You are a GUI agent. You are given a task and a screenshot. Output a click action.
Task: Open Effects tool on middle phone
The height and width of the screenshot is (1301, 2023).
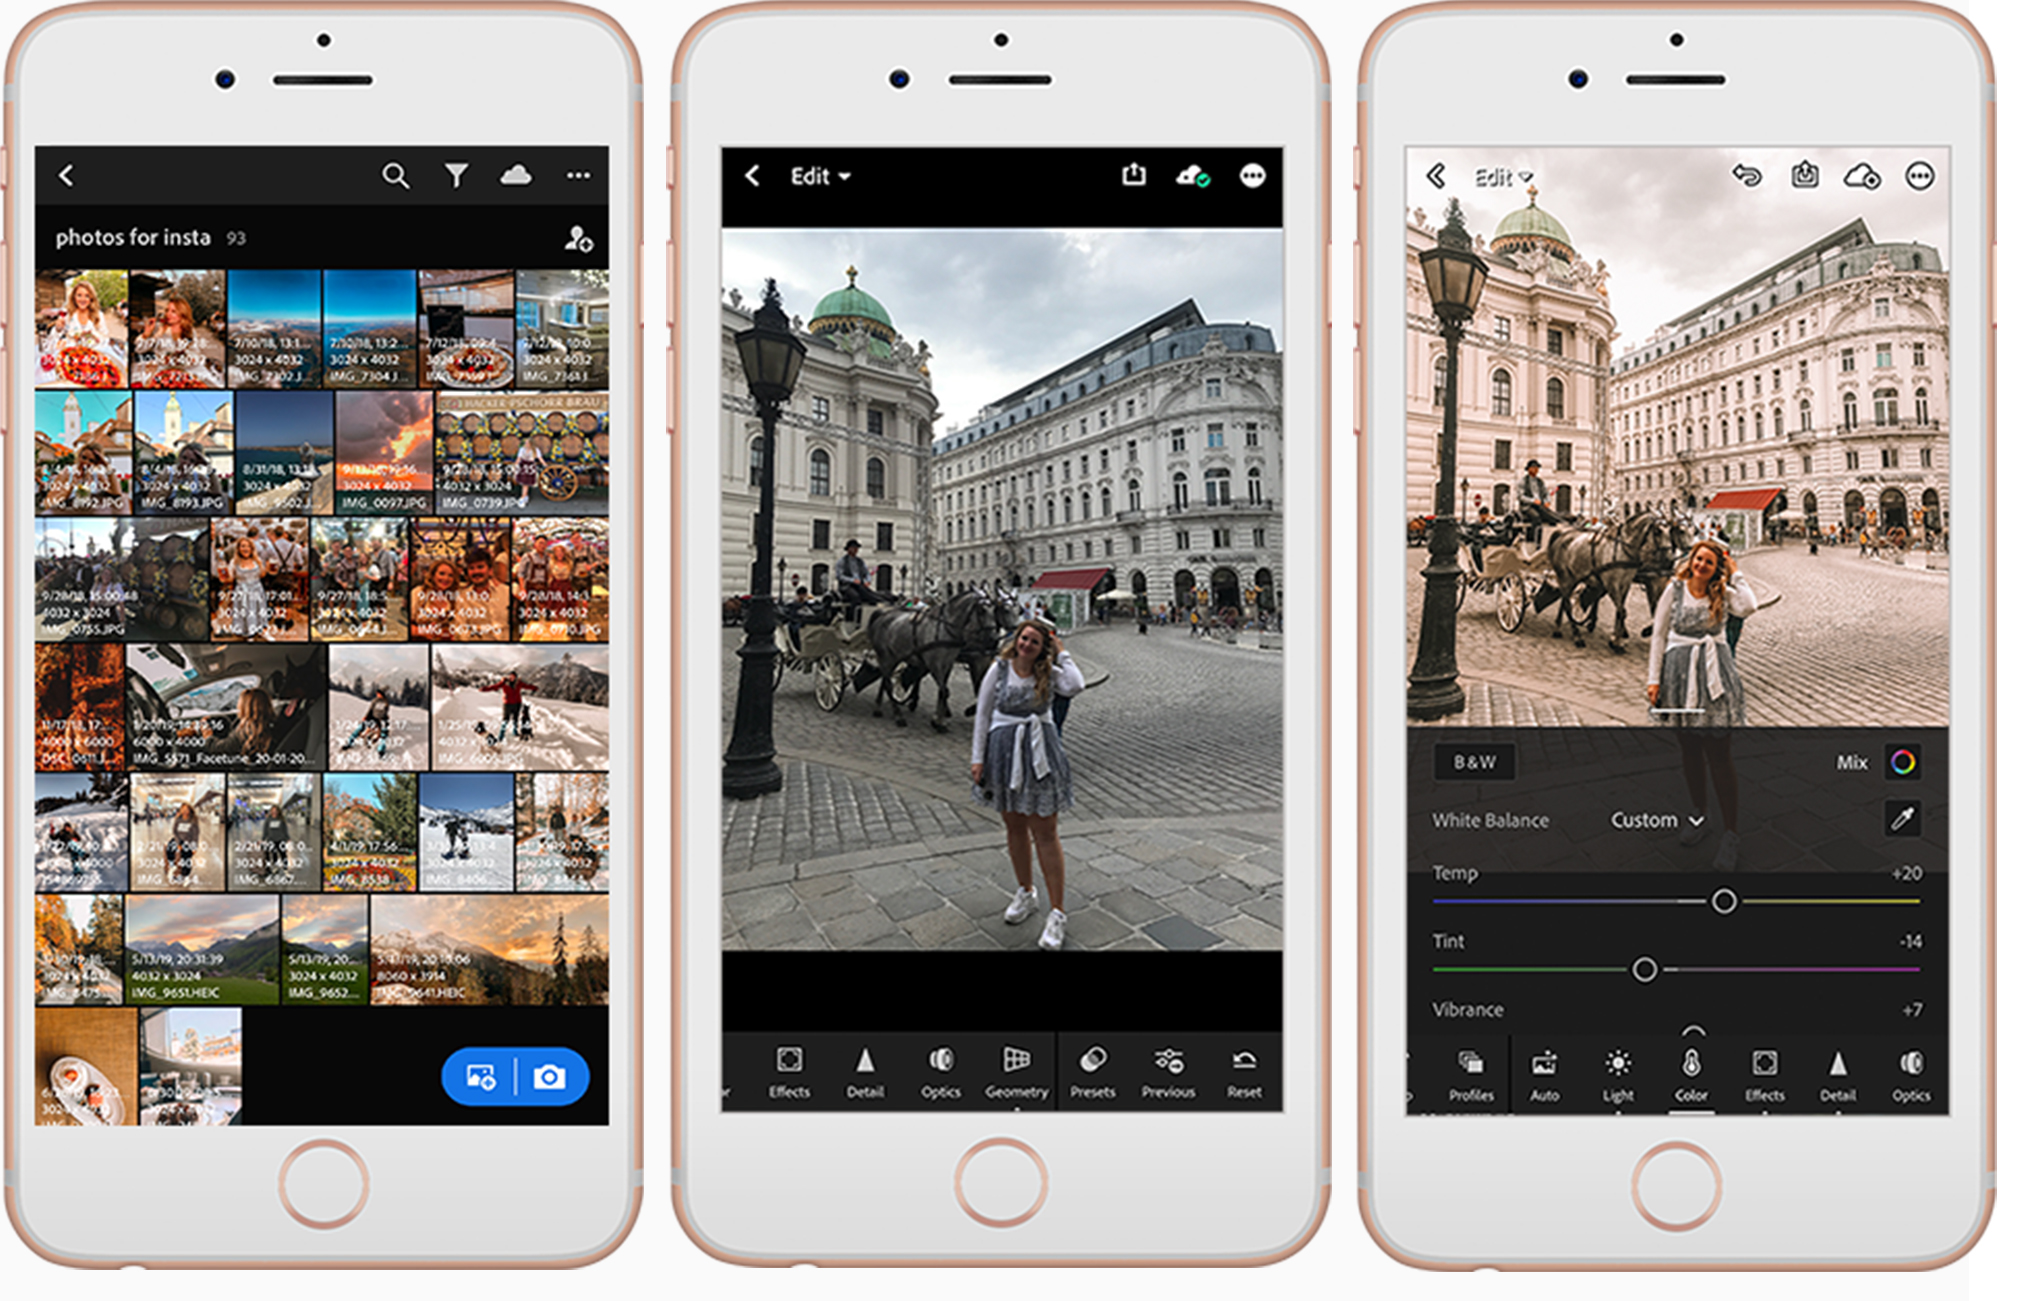[x=789, y=1072]
